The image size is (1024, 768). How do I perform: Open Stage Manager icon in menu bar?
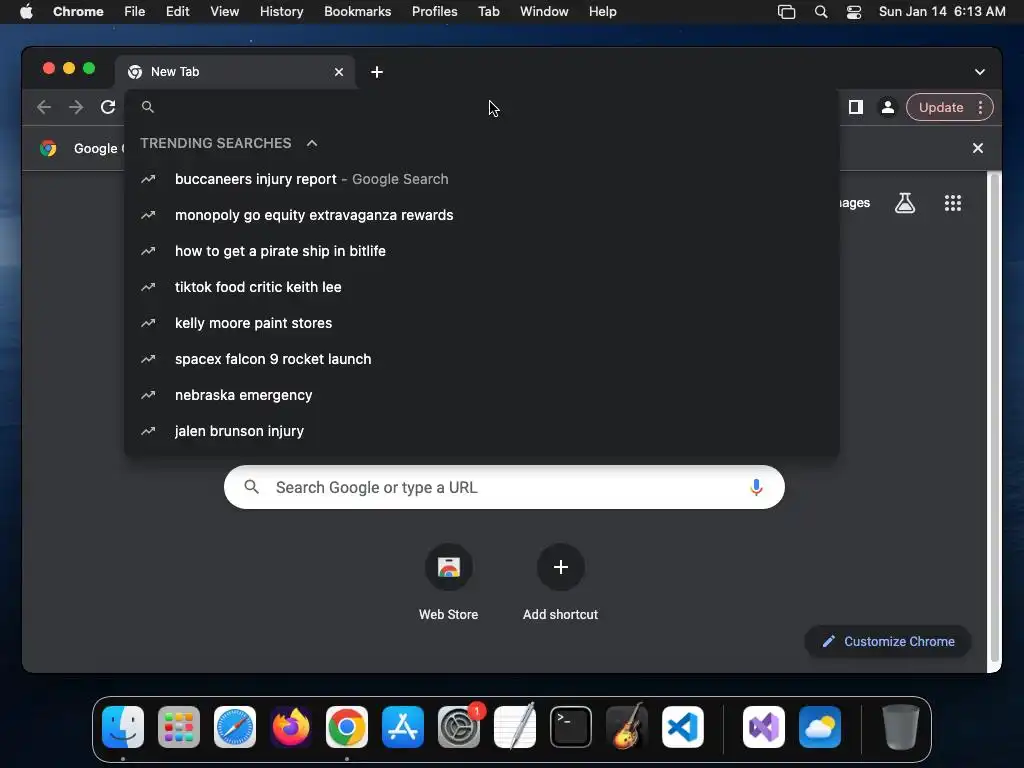[x=786, y=12]
